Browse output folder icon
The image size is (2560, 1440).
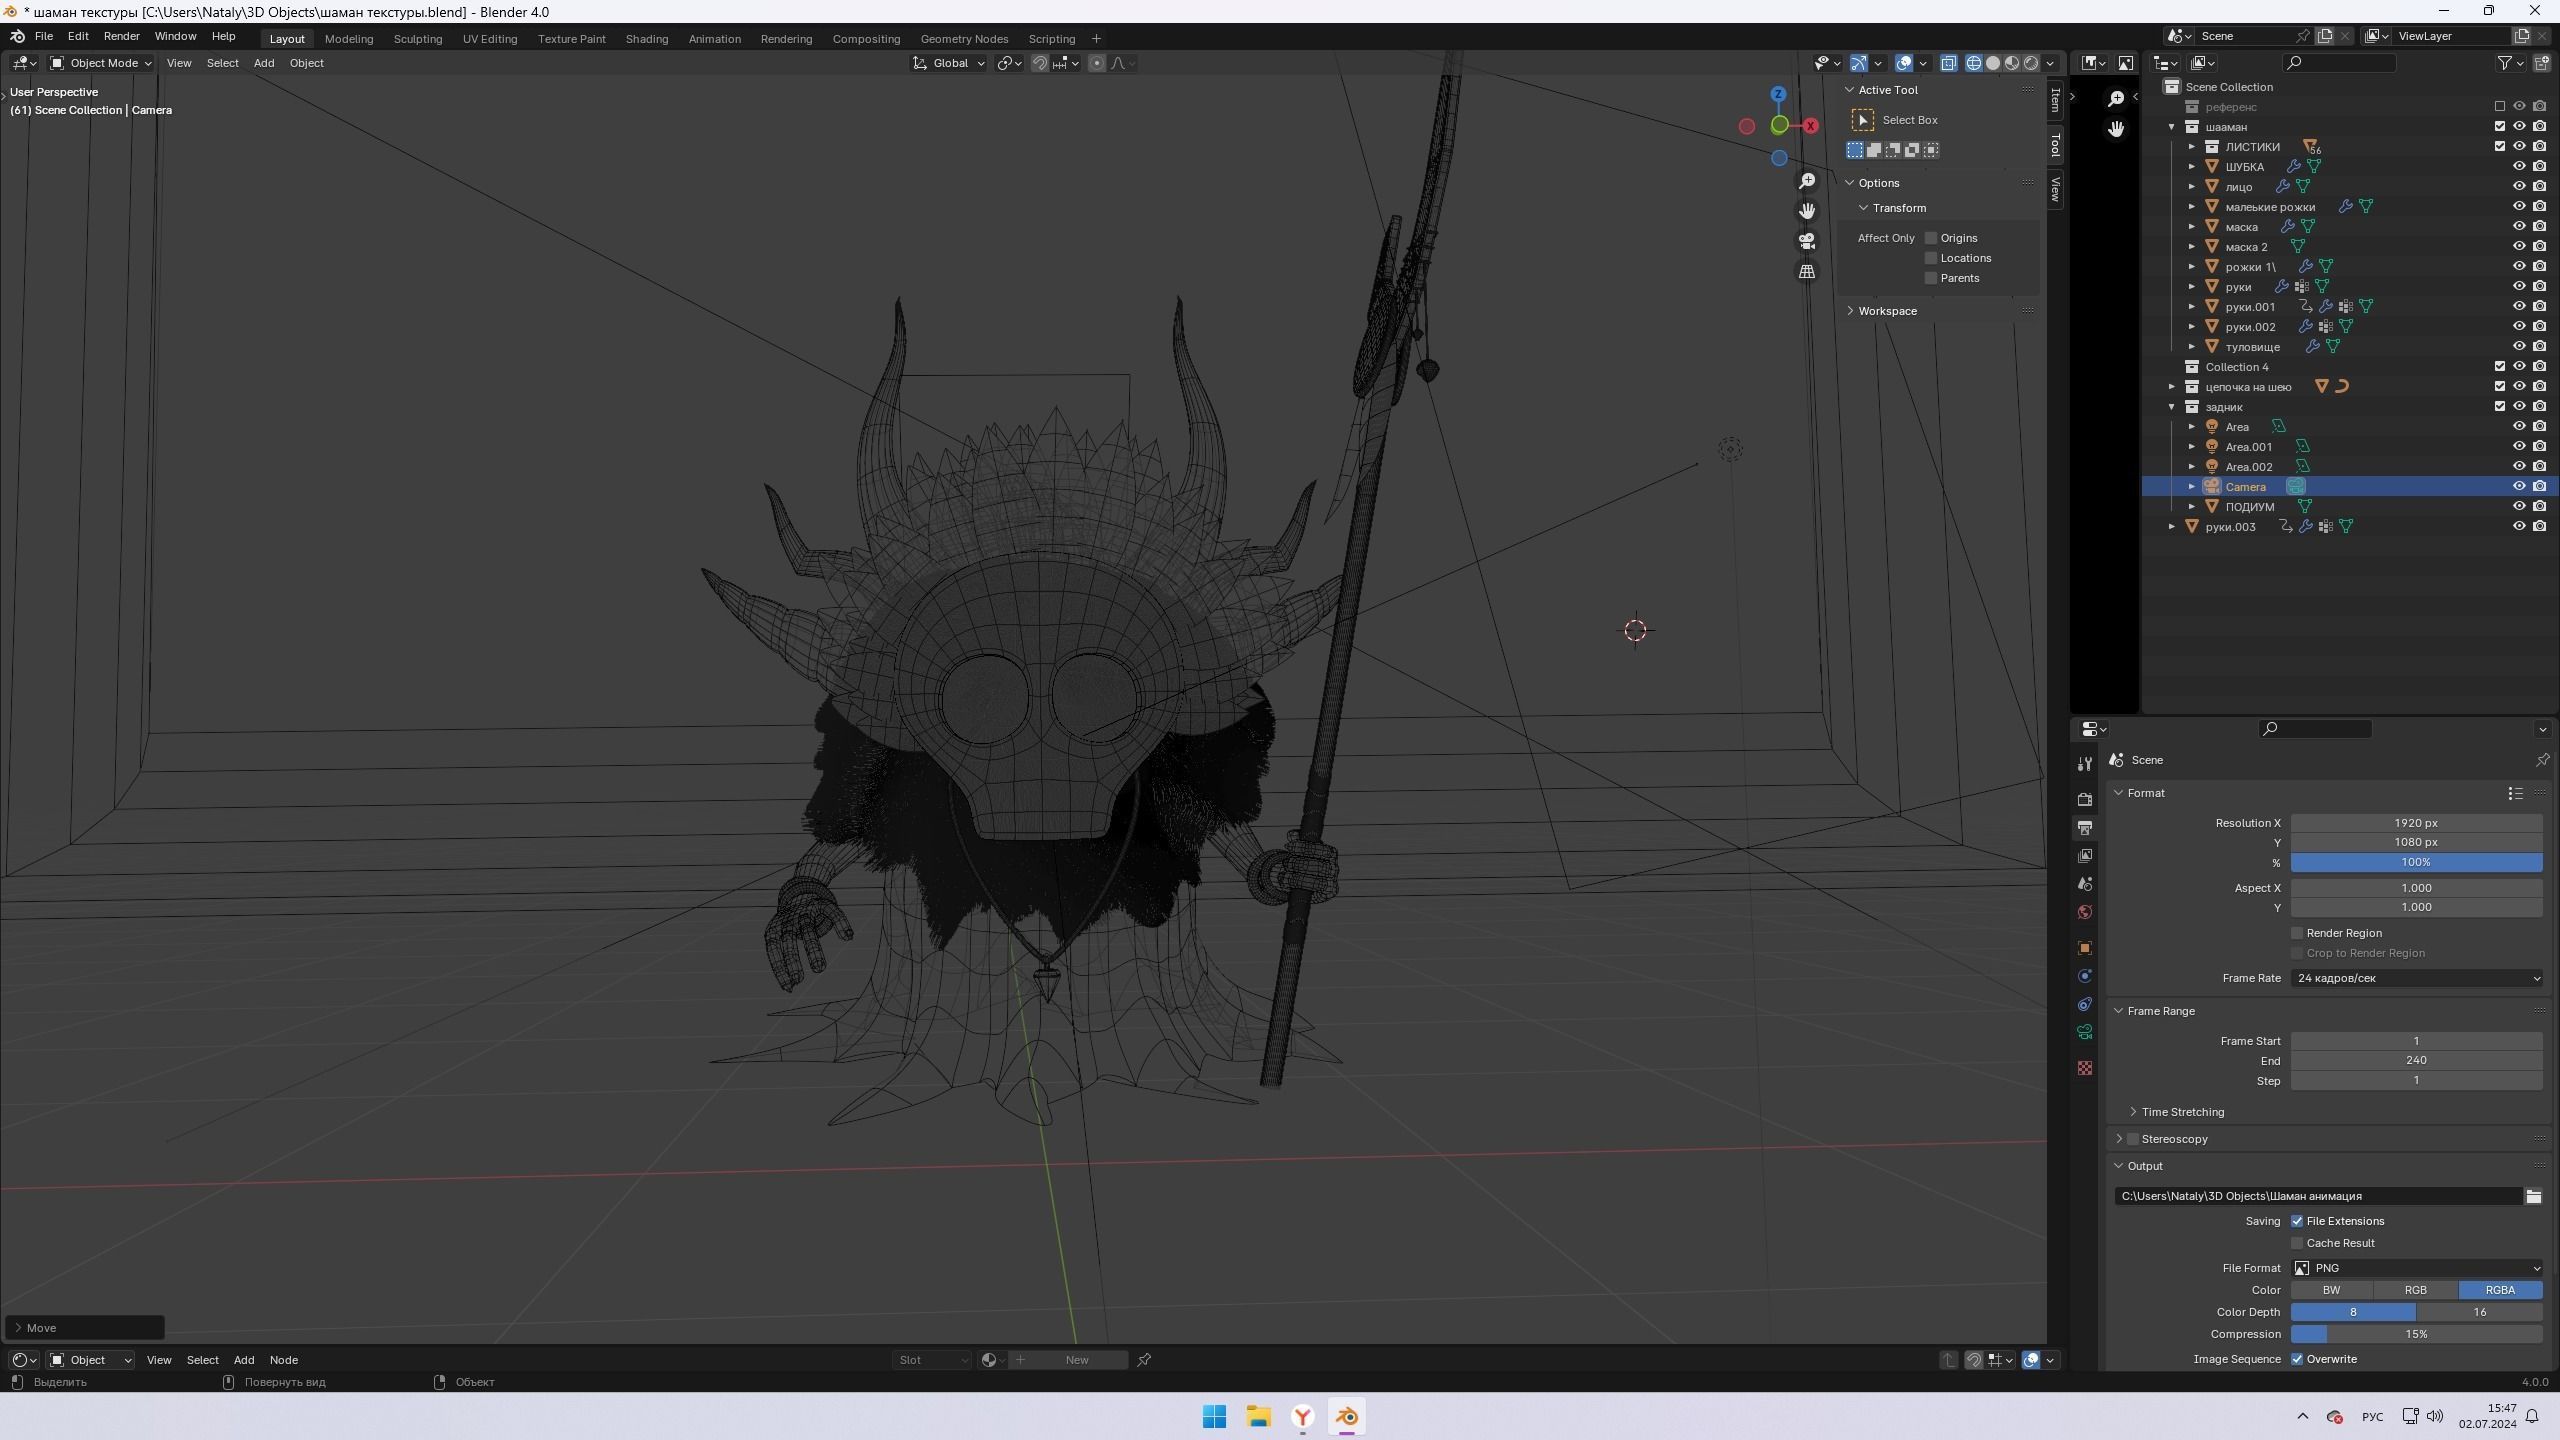point(2534,1196)
